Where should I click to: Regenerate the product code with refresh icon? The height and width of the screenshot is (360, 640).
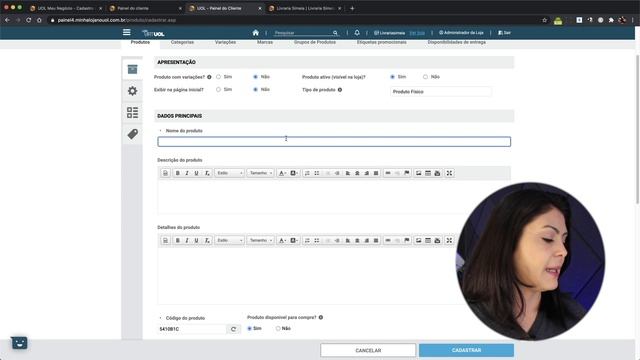[233, 329]
